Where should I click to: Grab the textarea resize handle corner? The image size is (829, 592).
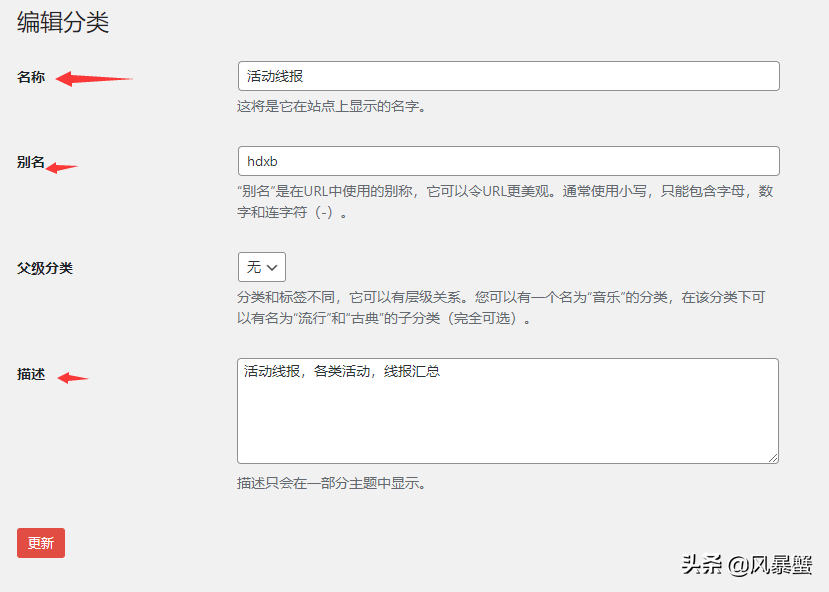pyautogui.click(x=773, y=458)
